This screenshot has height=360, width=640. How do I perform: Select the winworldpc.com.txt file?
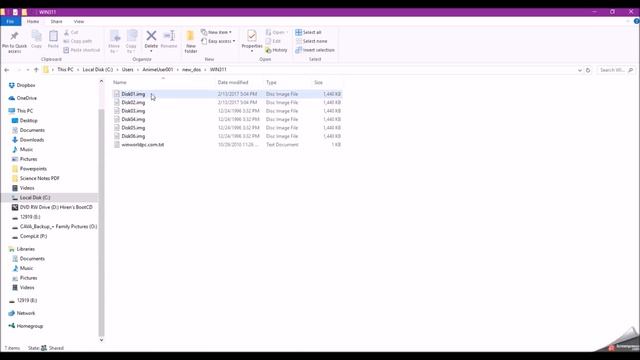142,145
